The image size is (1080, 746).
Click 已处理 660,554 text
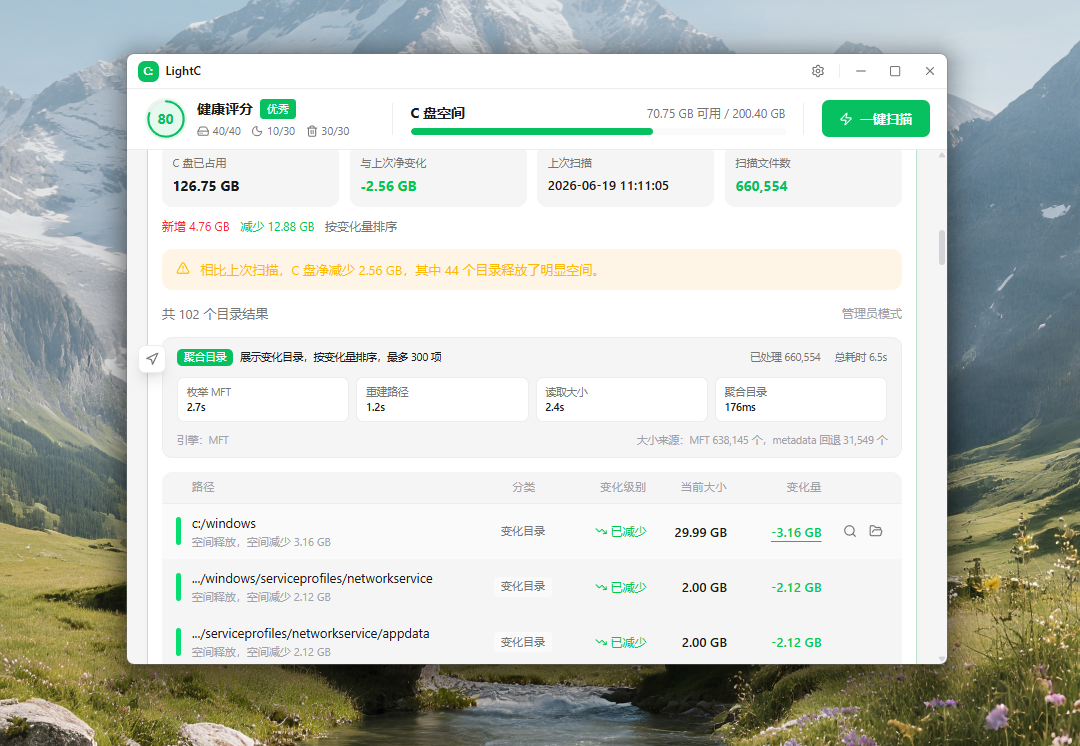(x=785, y=358)
